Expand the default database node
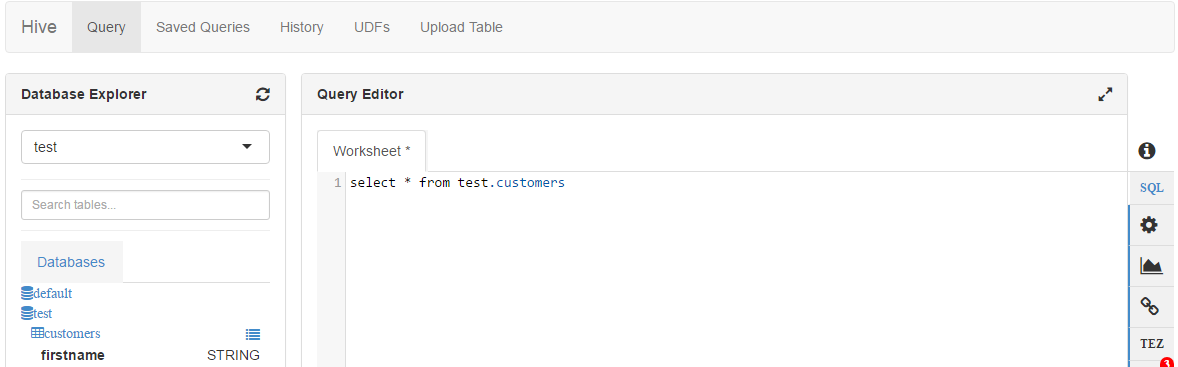 [x=47, y=293]
